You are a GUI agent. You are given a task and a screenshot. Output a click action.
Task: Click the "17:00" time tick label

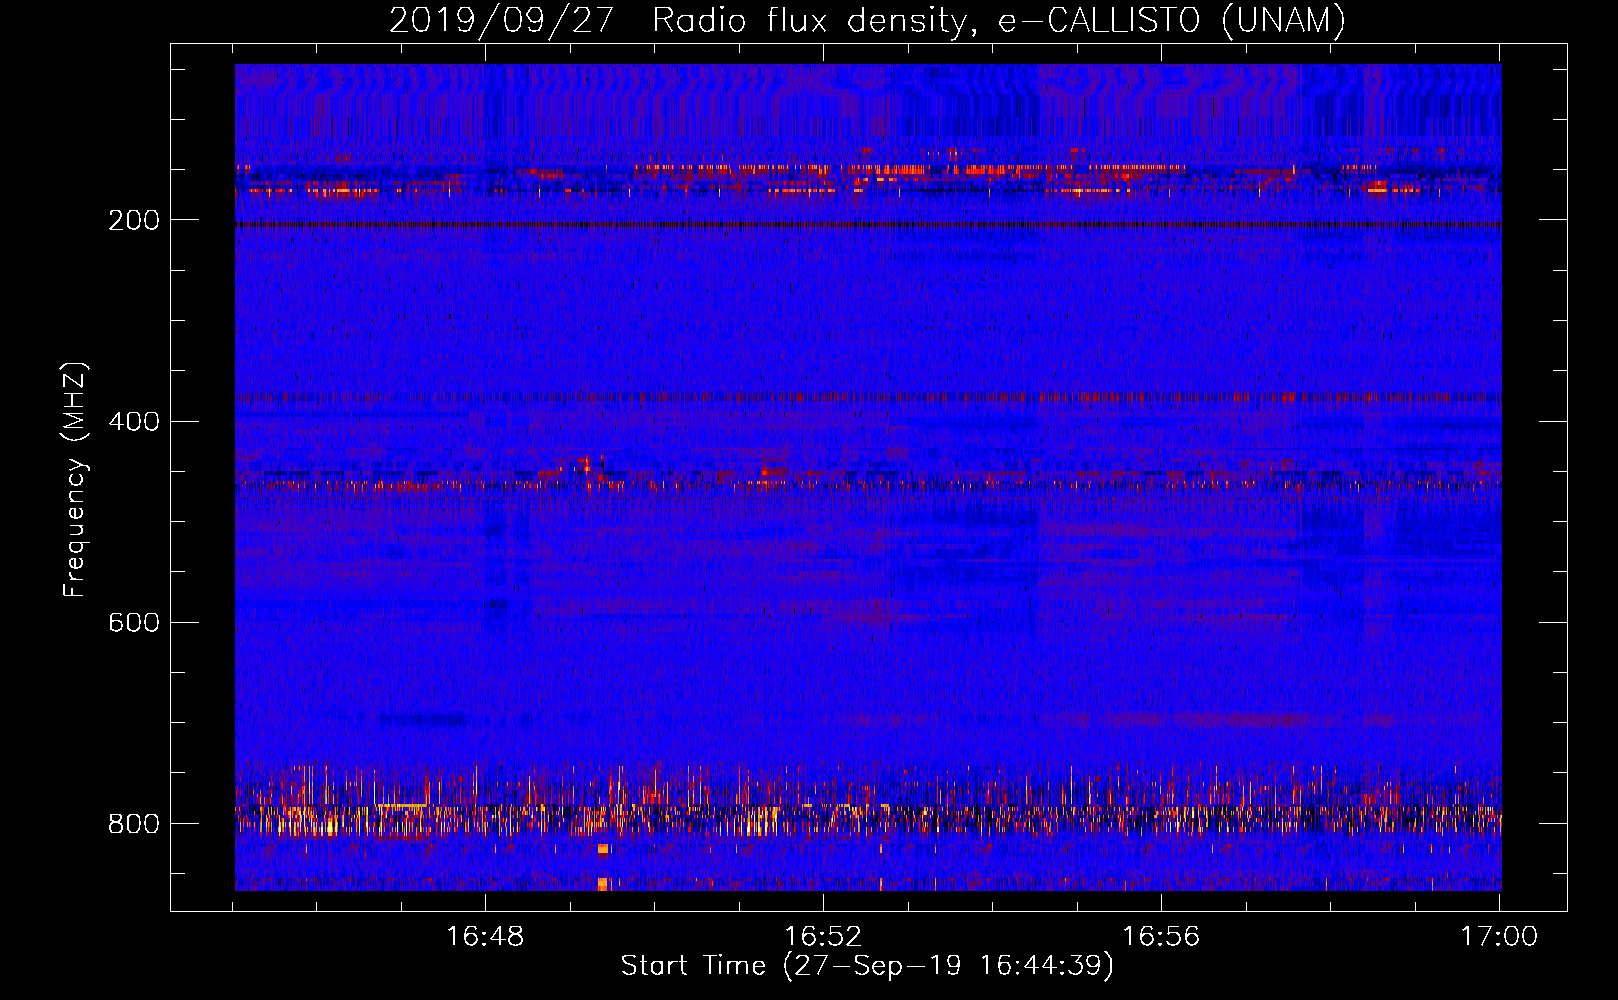(x=1499, y=936)
